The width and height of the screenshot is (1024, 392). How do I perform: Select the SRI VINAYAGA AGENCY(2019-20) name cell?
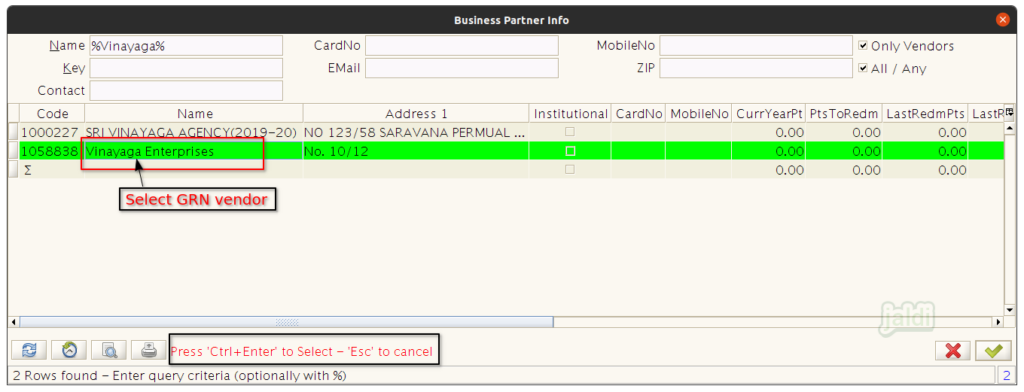194,132
